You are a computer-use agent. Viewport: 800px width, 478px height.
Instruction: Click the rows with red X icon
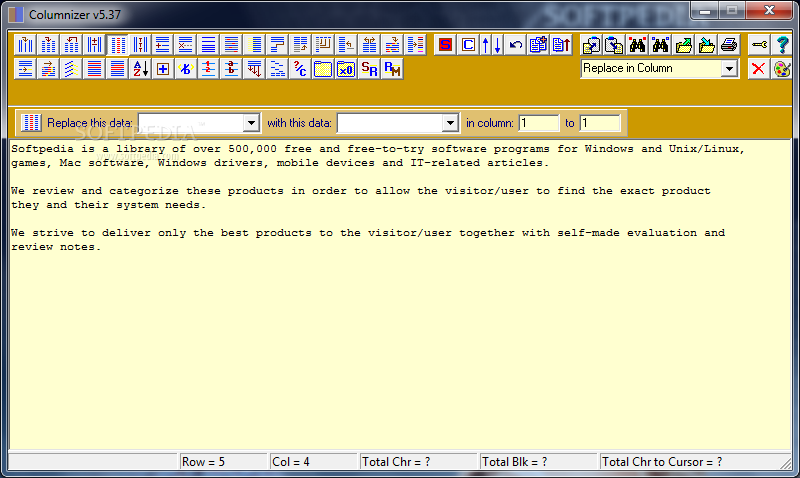click(x=186, y=45)
